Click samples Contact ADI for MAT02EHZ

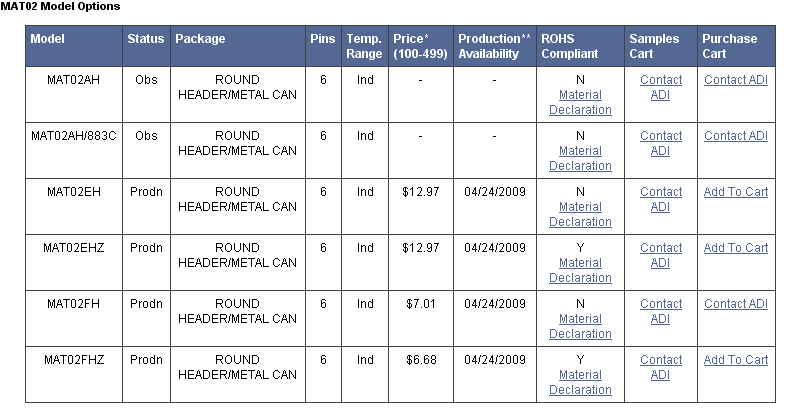pyautogui.click(x=661, y=255)
